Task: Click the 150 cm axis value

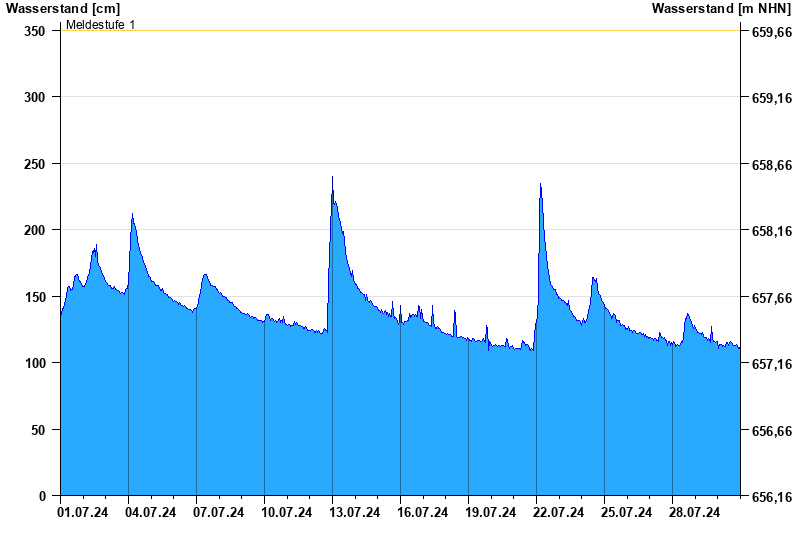Action: pos(35,297)
